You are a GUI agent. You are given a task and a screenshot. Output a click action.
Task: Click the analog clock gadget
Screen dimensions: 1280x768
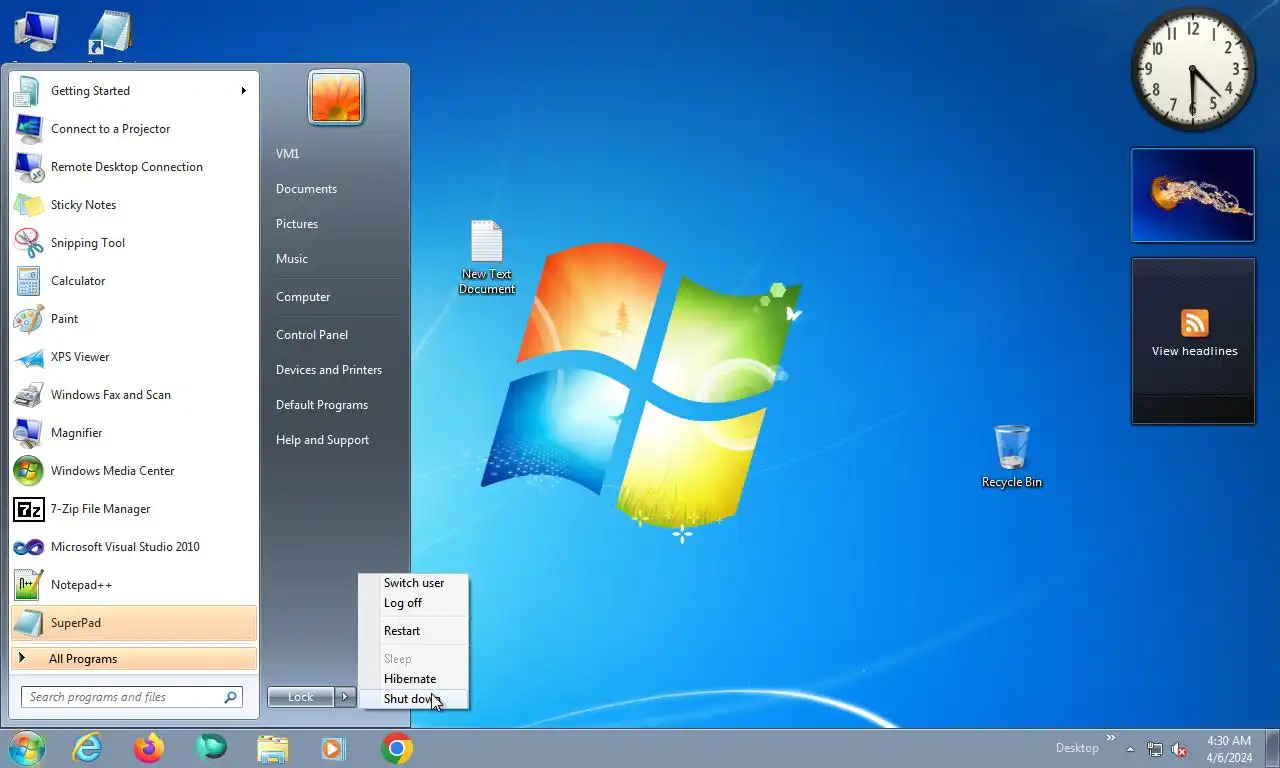[x=1193, y=69]
